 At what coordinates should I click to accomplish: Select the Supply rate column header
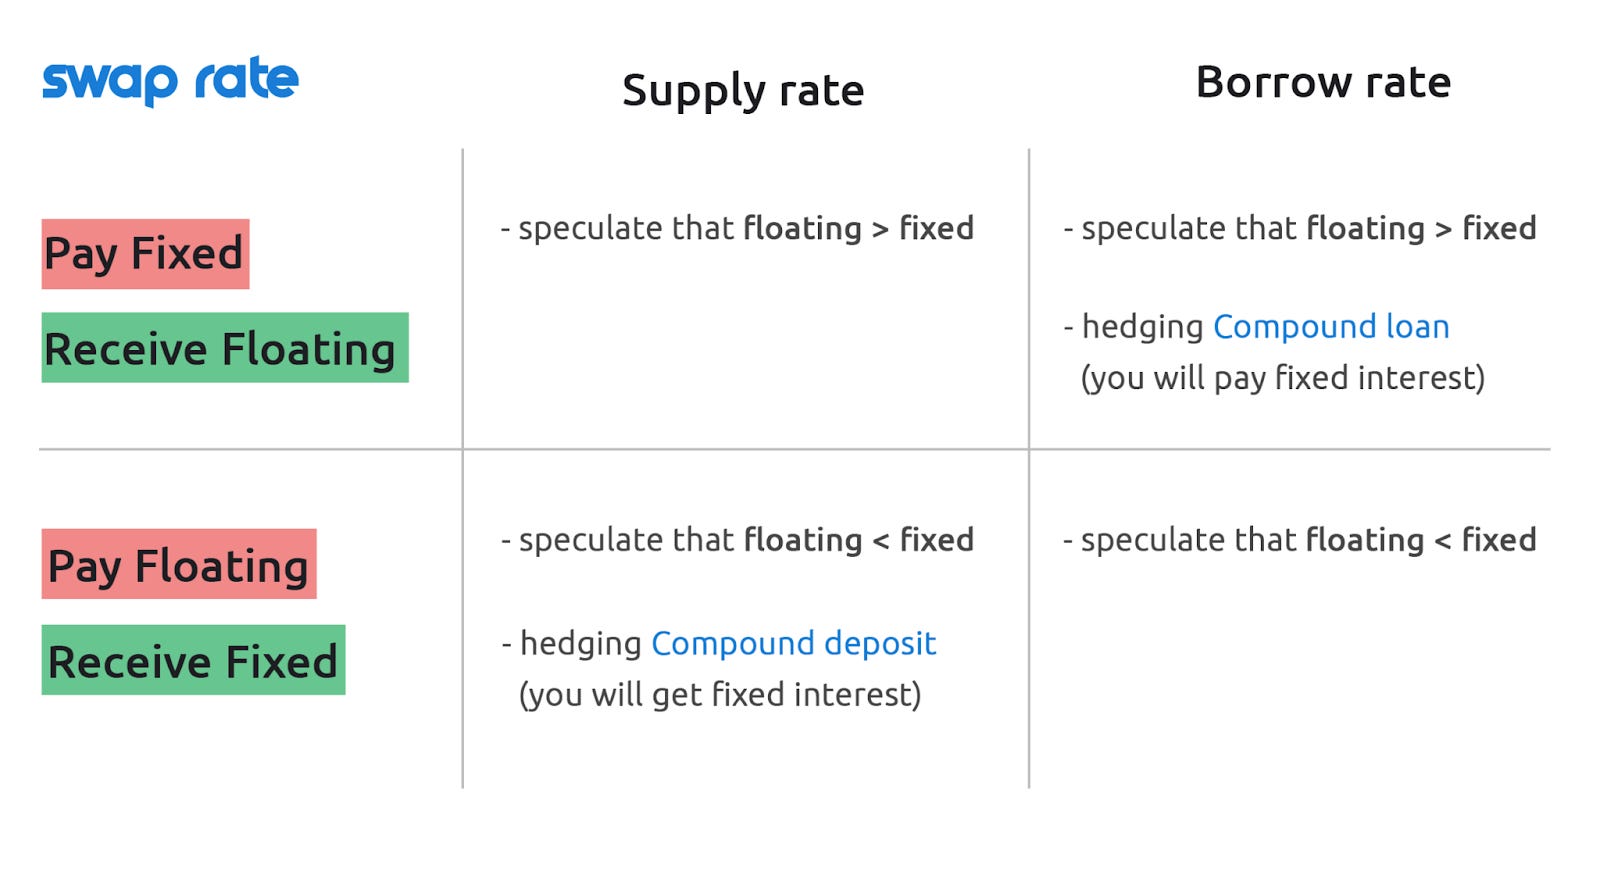(743, 91)
